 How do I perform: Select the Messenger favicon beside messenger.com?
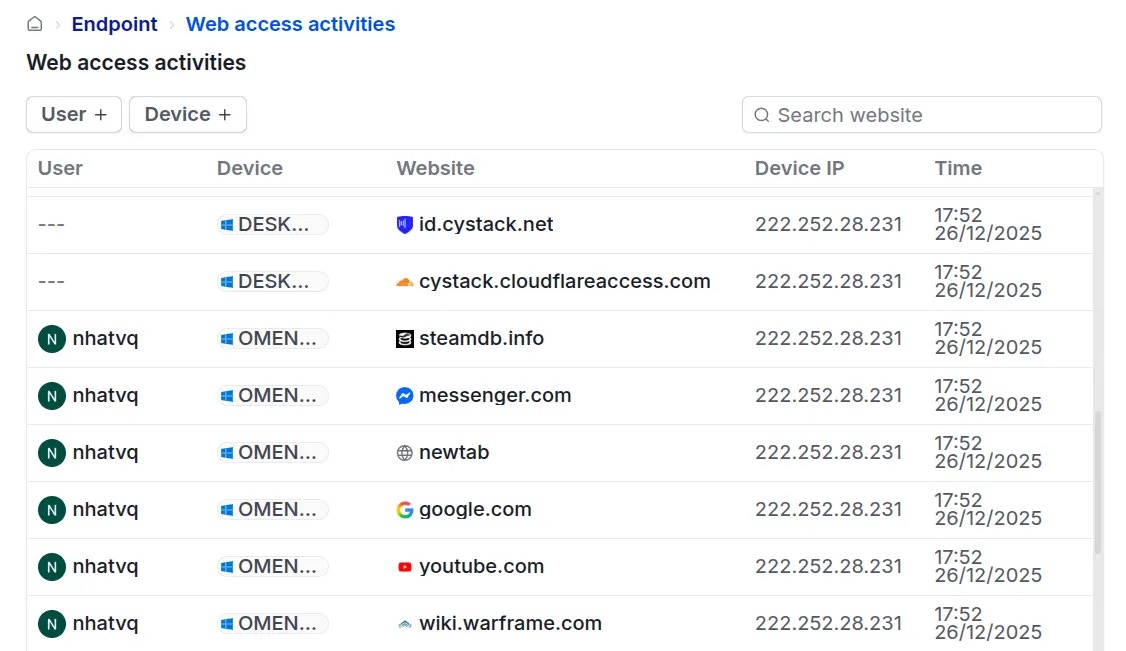pos(404,395)
